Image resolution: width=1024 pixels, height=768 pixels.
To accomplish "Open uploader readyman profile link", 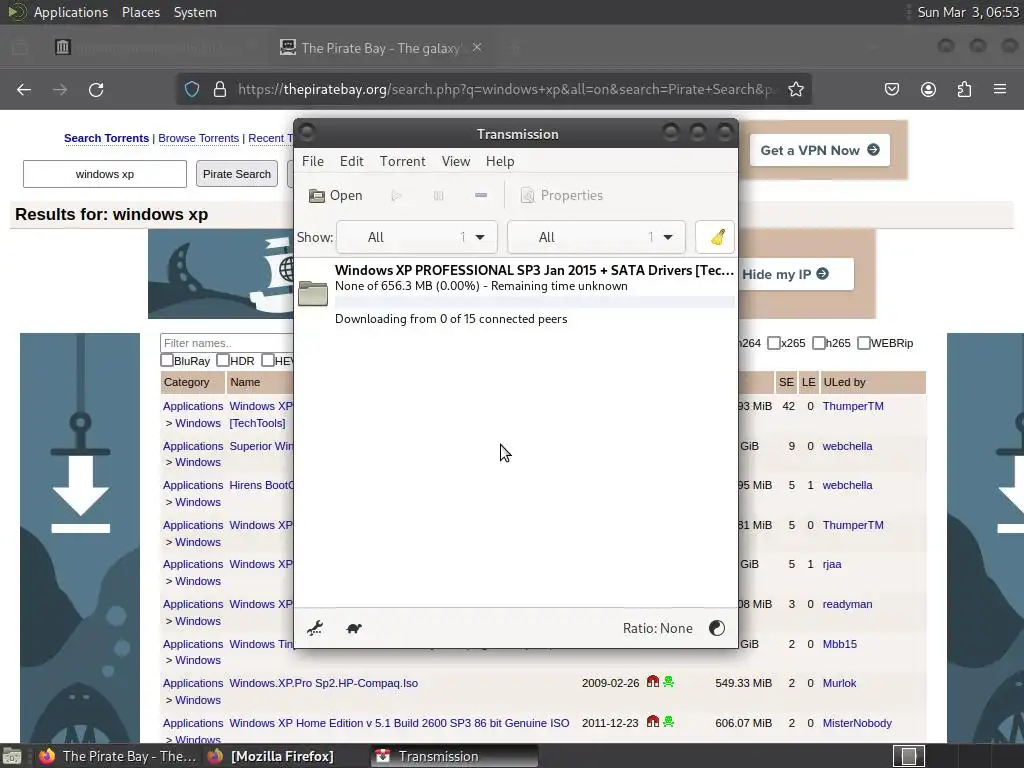I will coord(847,604).
